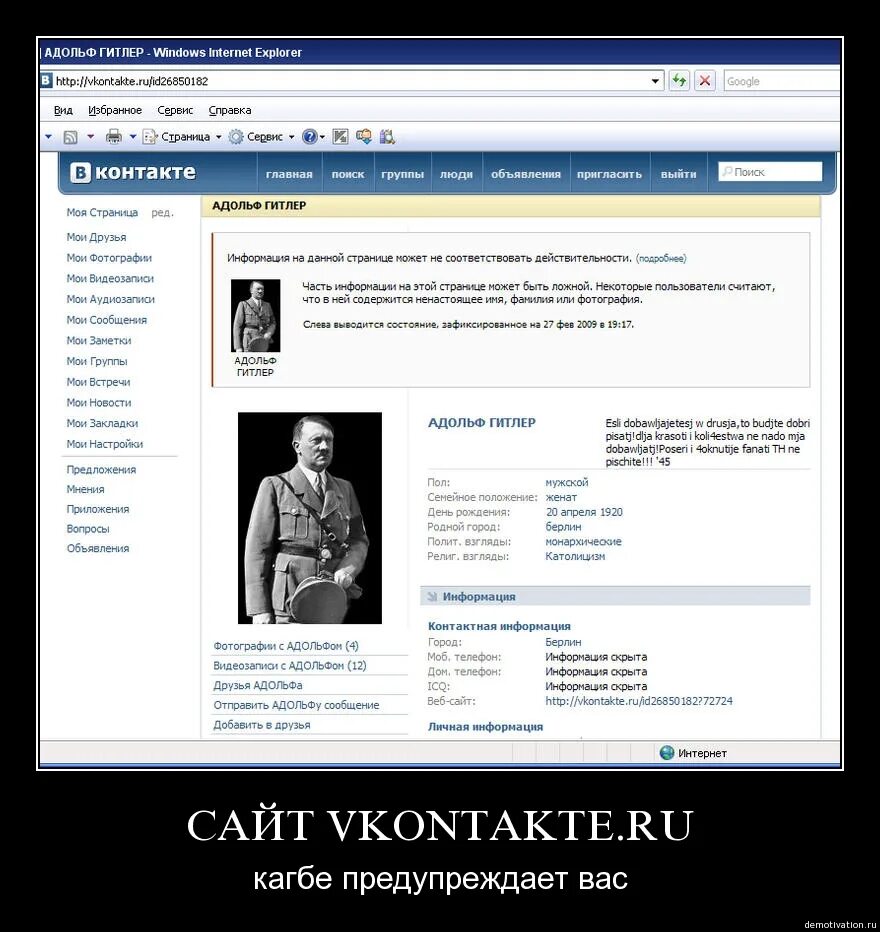Click the VKontakte logo in header
880x932 pixels.
click(x=133, y=172)
